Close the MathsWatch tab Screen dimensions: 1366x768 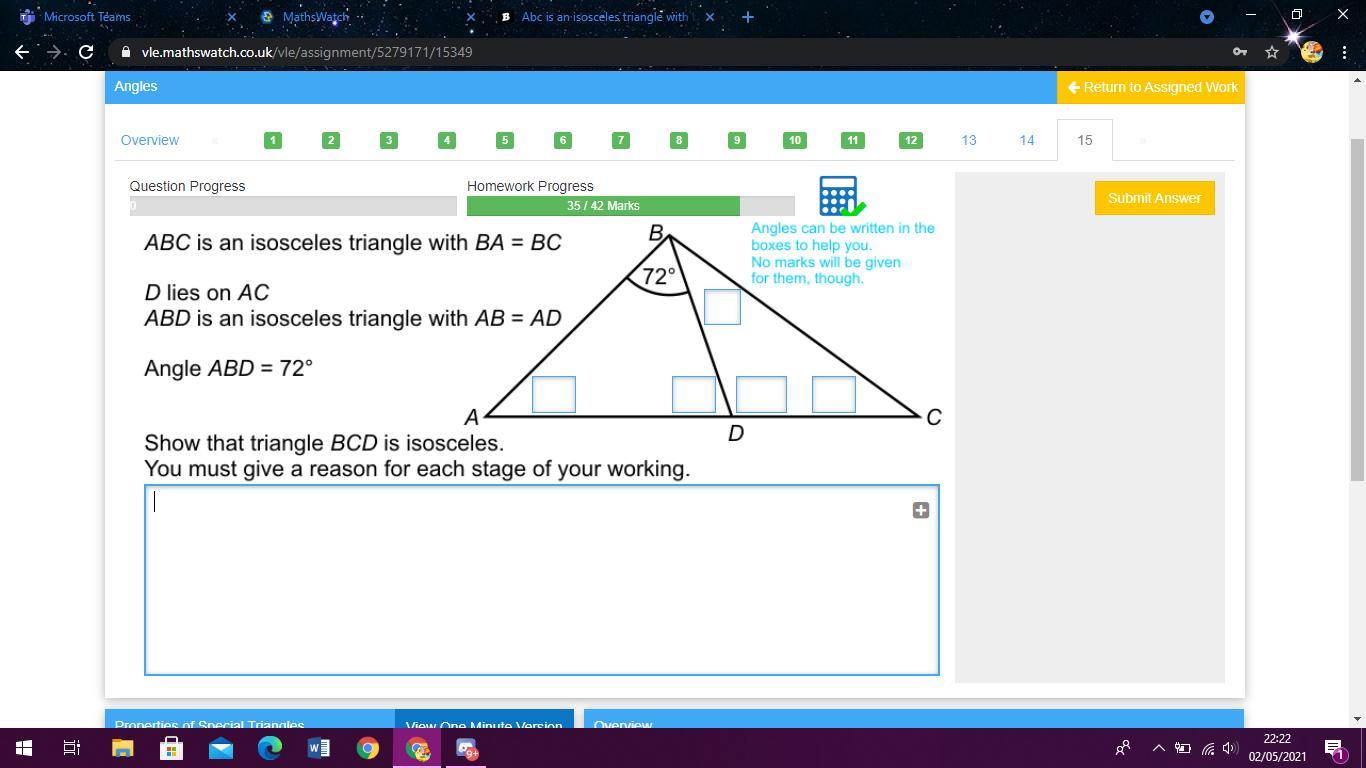click(471, 17)
